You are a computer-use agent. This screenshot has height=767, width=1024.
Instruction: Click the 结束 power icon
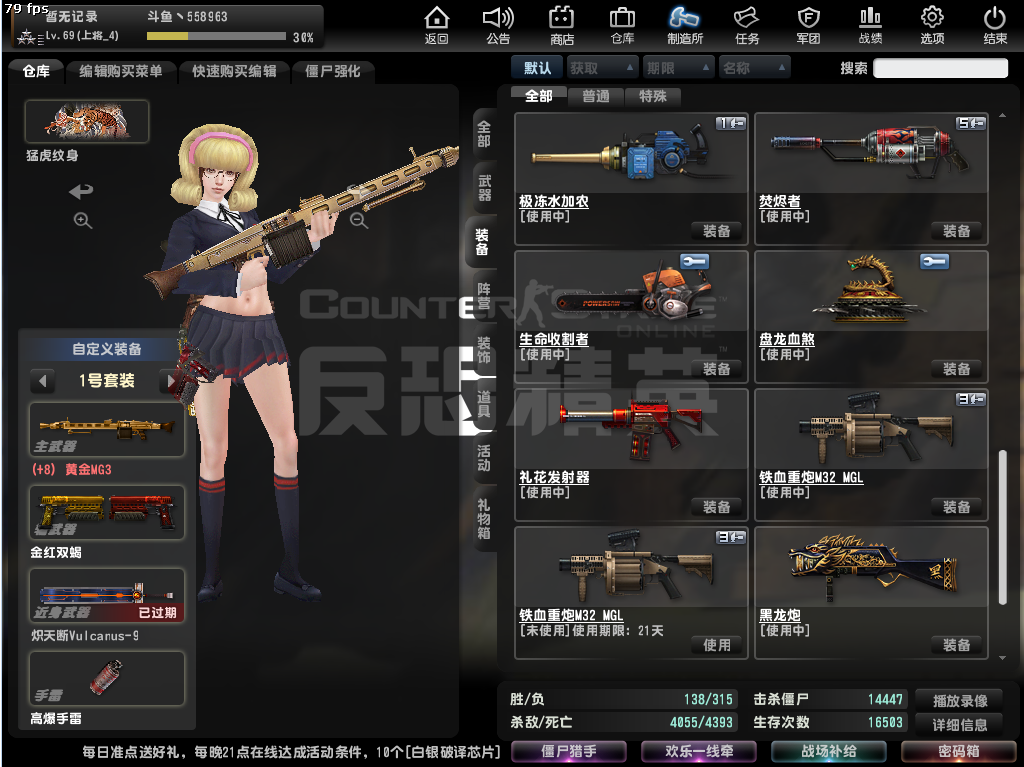(x=995, y=25)
